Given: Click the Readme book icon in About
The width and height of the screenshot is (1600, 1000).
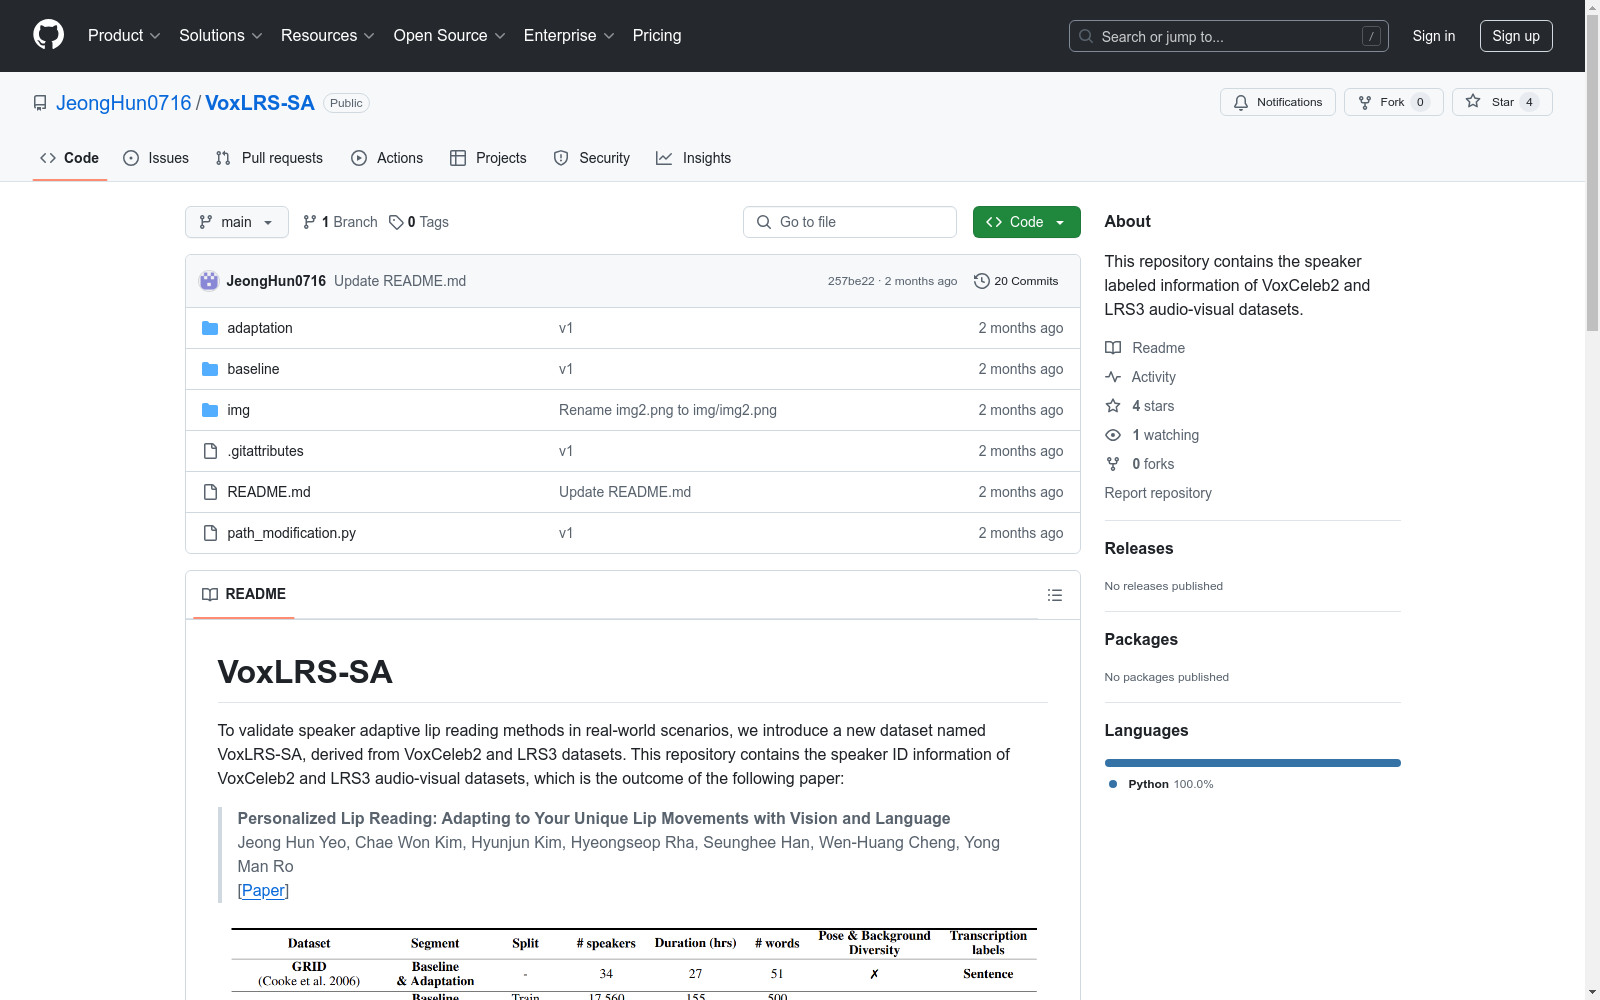Looking at the screenshot, I should 1113,348.
